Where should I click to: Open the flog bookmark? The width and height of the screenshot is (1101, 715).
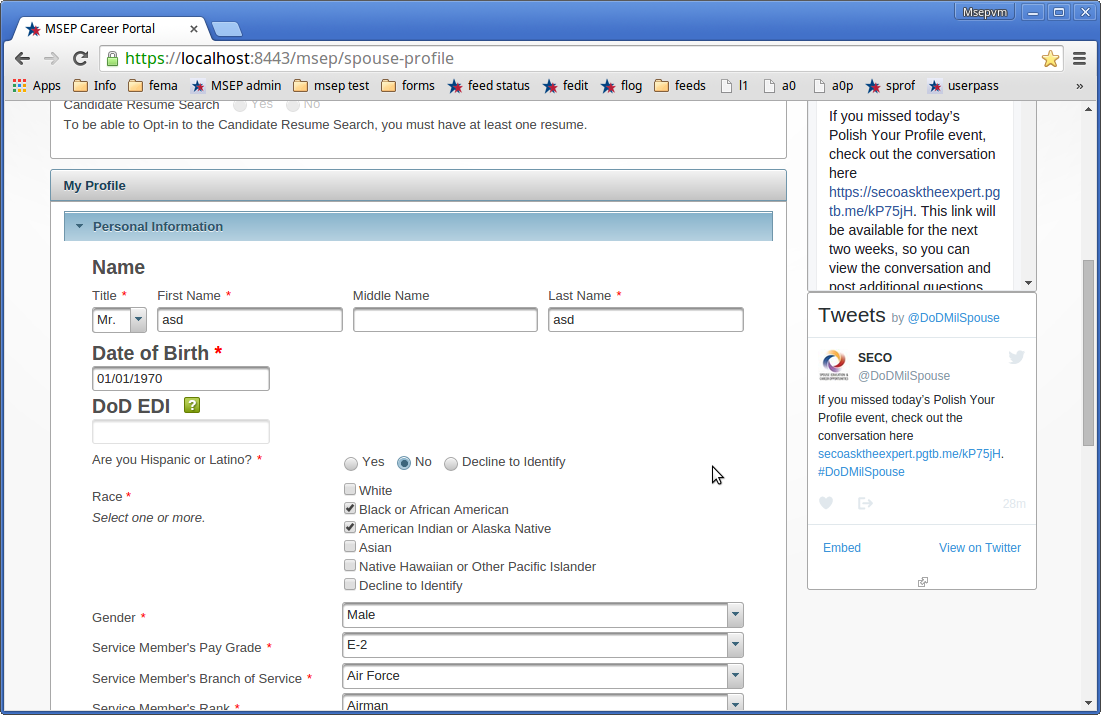point(621,86)
